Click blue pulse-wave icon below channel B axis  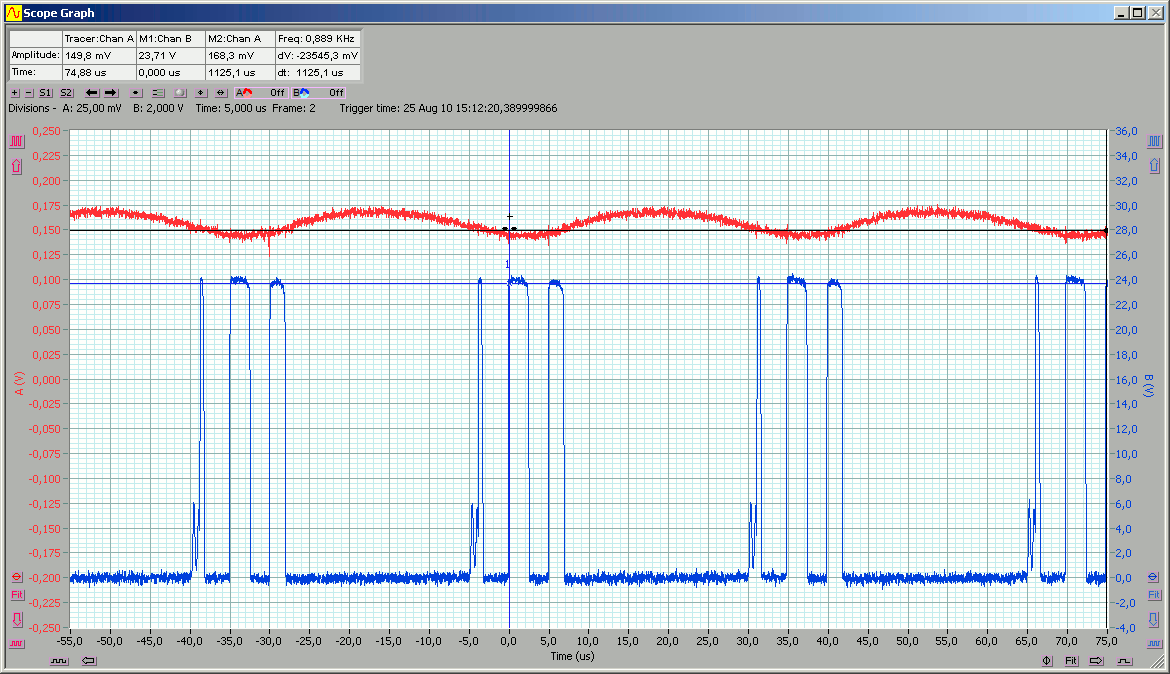coord(1154,643)
